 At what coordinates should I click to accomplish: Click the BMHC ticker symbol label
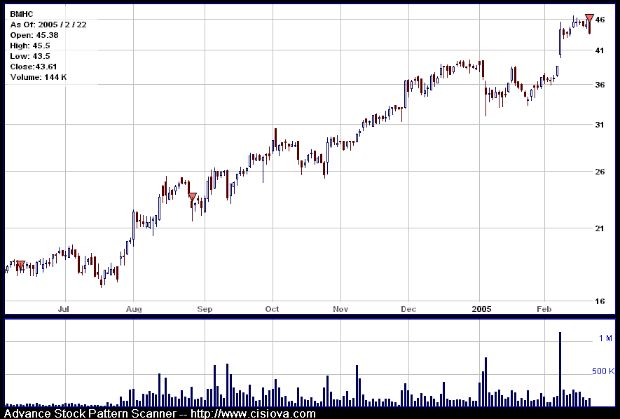pos(21,14)
